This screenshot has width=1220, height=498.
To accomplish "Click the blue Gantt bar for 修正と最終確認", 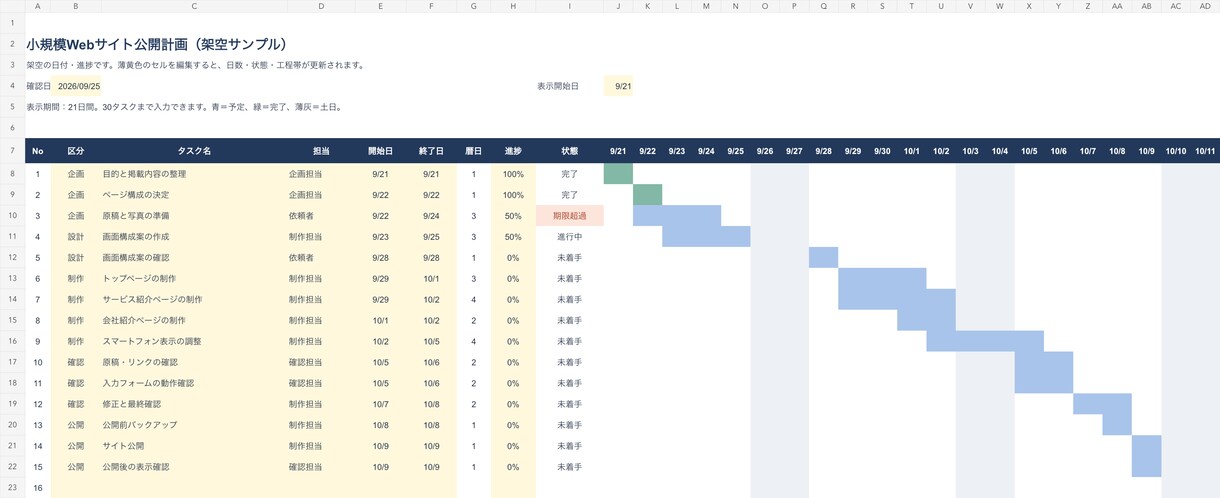I will (1102, 404).
